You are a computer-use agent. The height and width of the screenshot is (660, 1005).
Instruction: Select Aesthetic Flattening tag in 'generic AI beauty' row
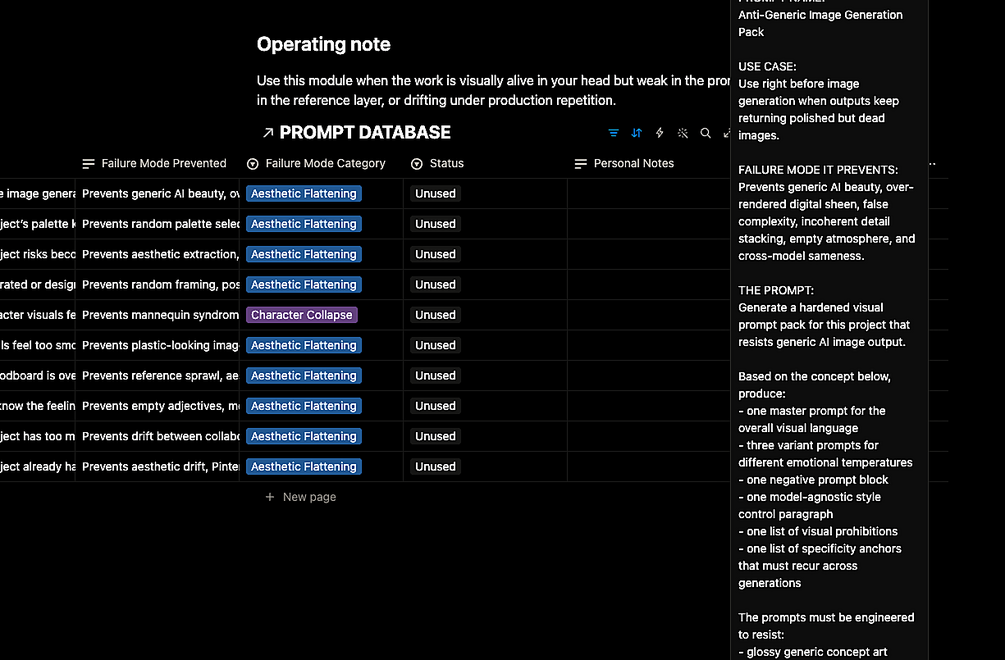[x=304, y=194]
